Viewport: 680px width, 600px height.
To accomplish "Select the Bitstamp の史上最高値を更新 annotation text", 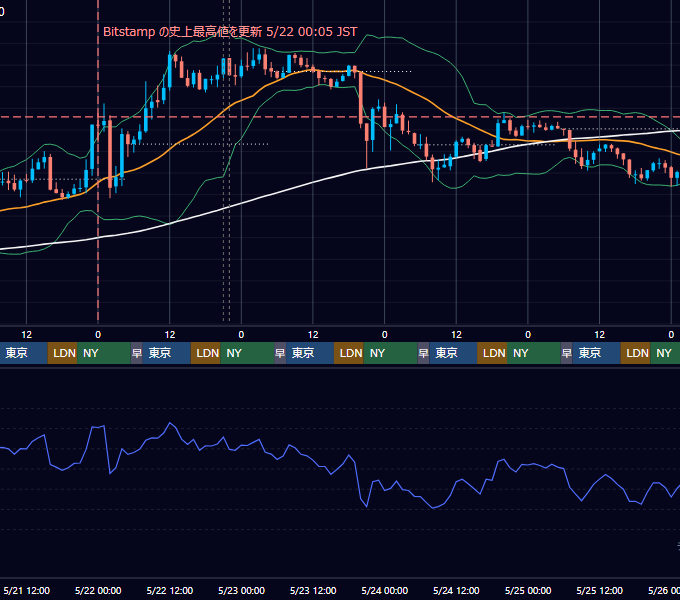I will tap(230, 32).
